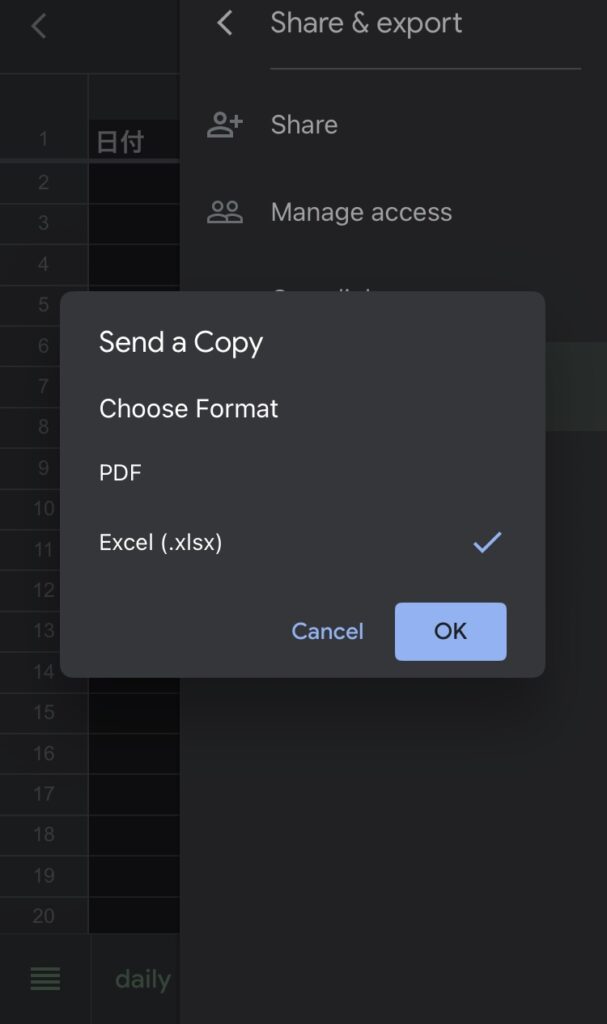This screenshot has height=1024, width=607.
Task: Tap the Manage access people icon
Action: [225, 212]
